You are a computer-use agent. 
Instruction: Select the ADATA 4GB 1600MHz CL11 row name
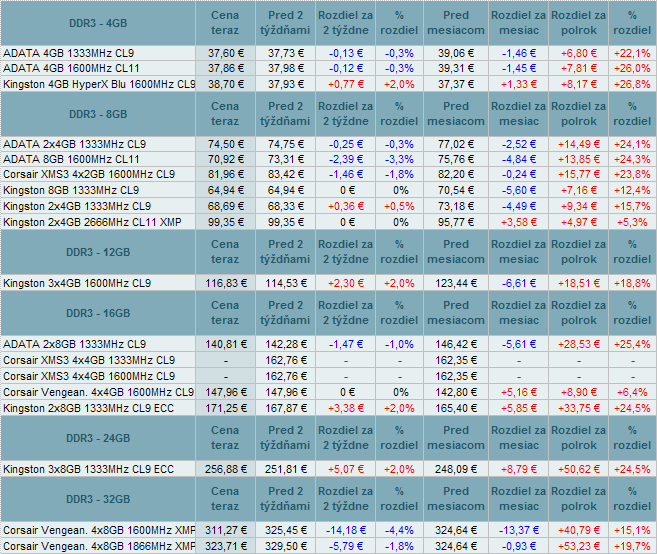[x=71, y=68]
